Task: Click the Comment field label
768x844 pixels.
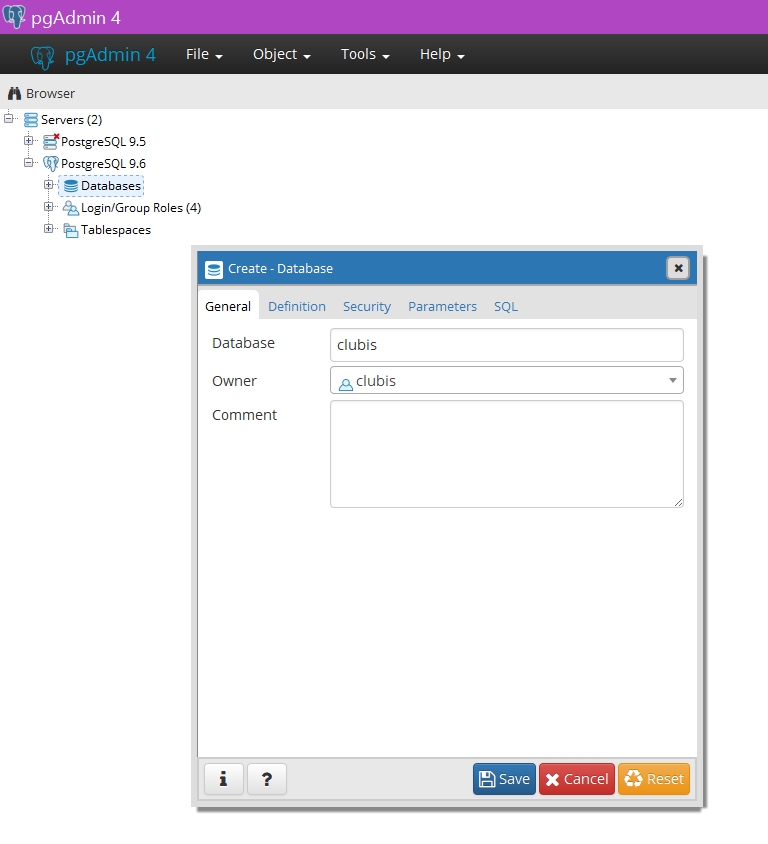Action: [x=244, y=415]
